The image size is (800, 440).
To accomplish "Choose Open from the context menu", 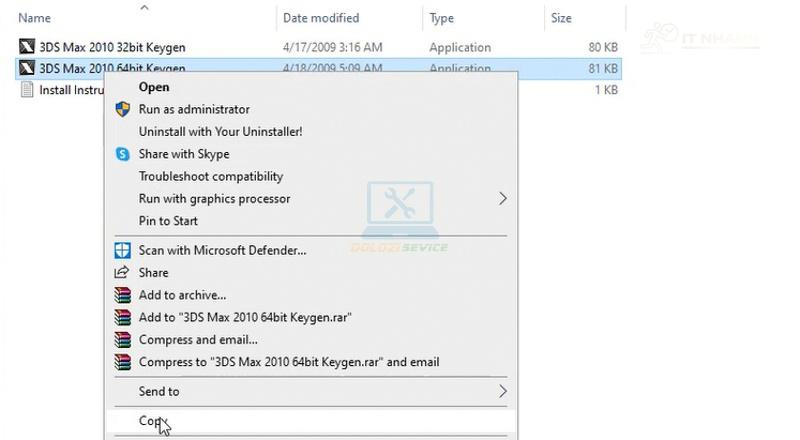I will [x=154, y=87].
